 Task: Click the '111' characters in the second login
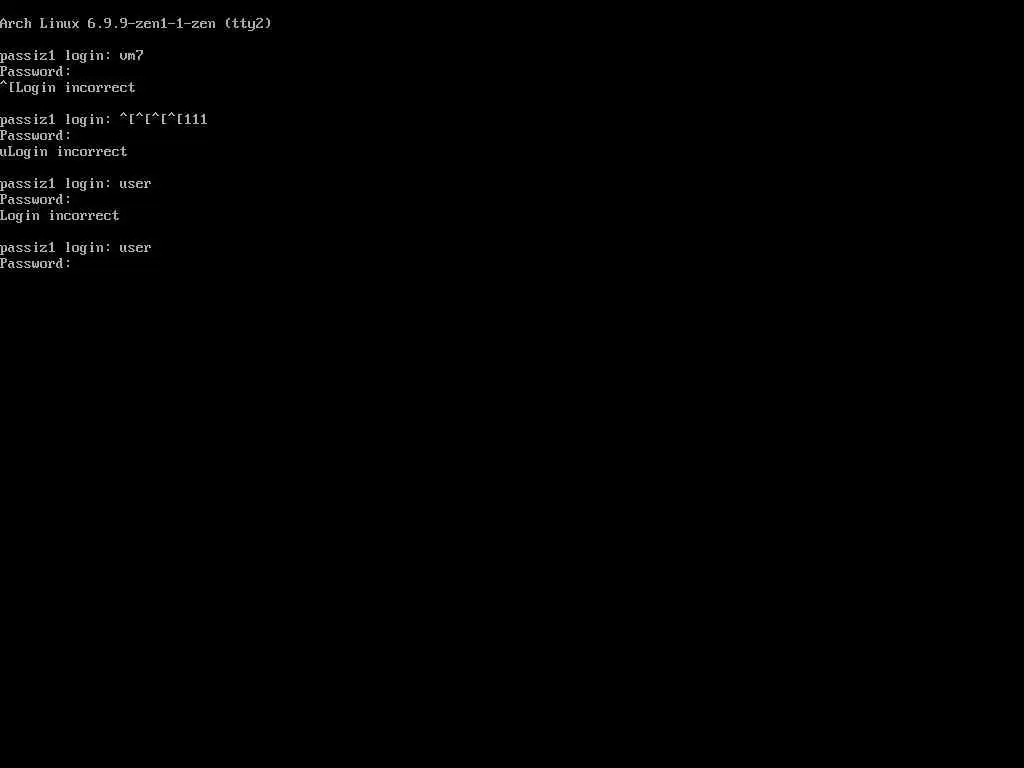coord(196,120)
